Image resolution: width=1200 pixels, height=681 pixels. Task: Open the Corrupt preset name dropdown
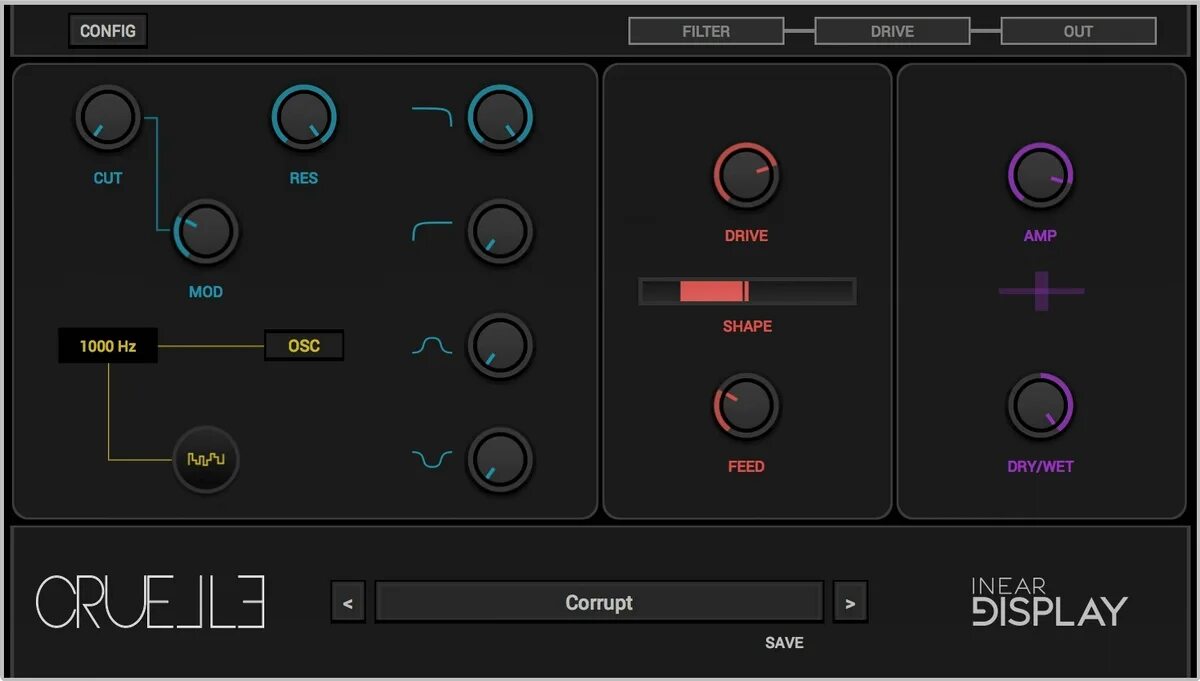coord(599,603)
